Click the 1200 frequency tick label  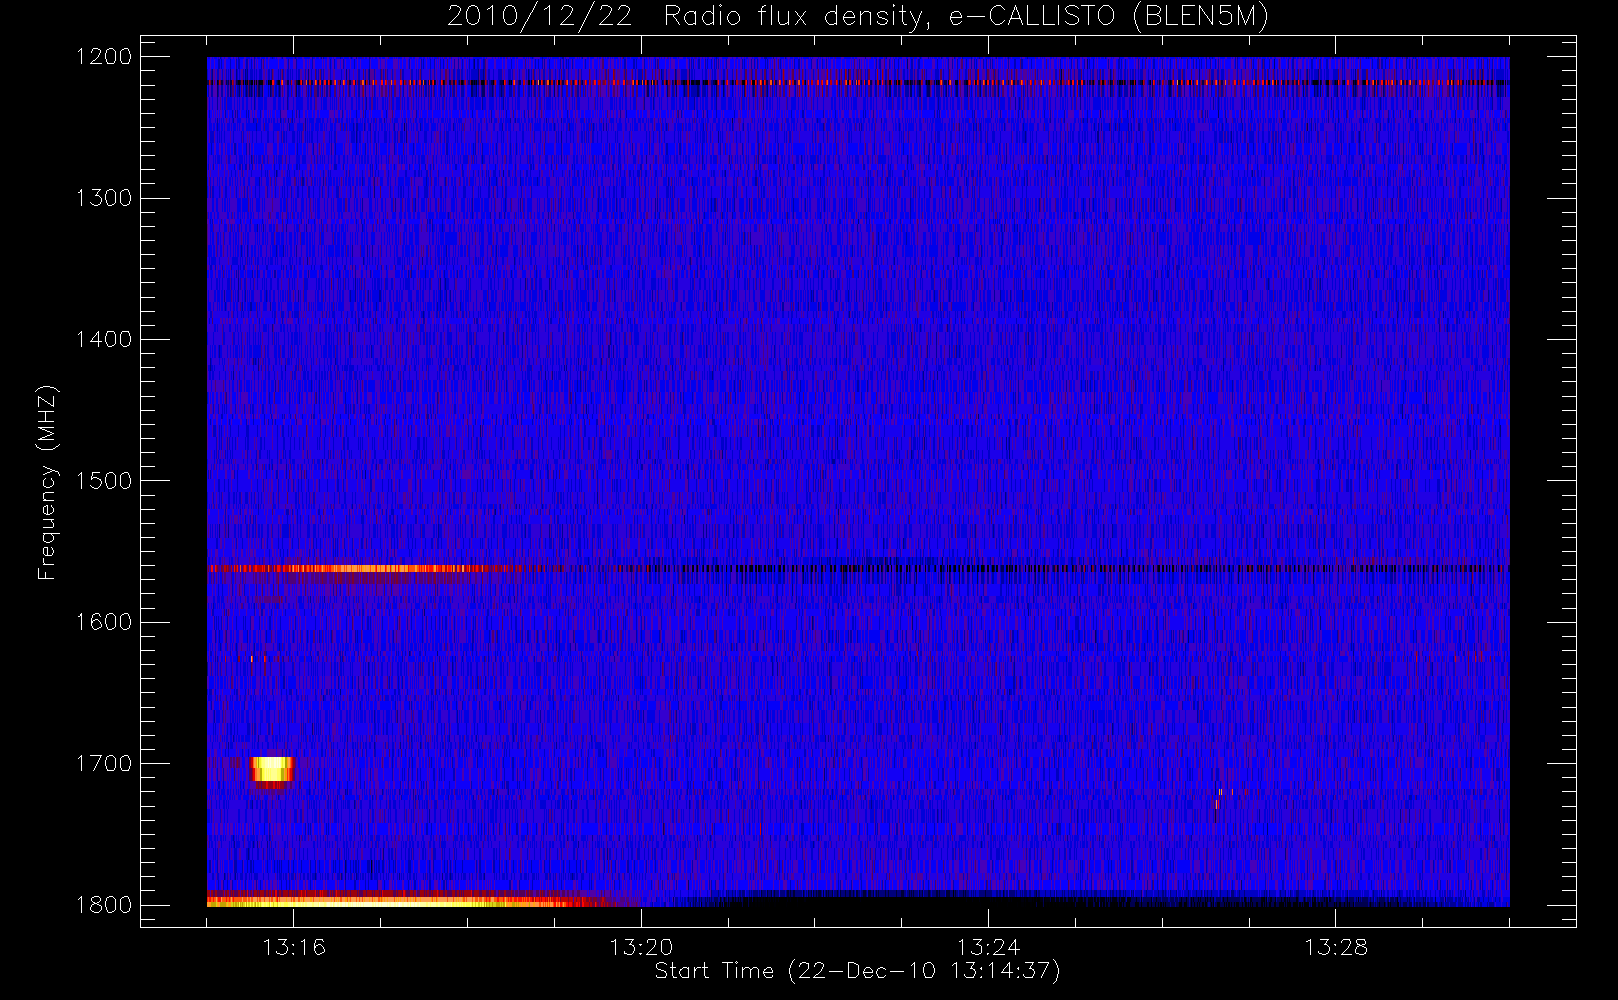(x=104, y=57)
